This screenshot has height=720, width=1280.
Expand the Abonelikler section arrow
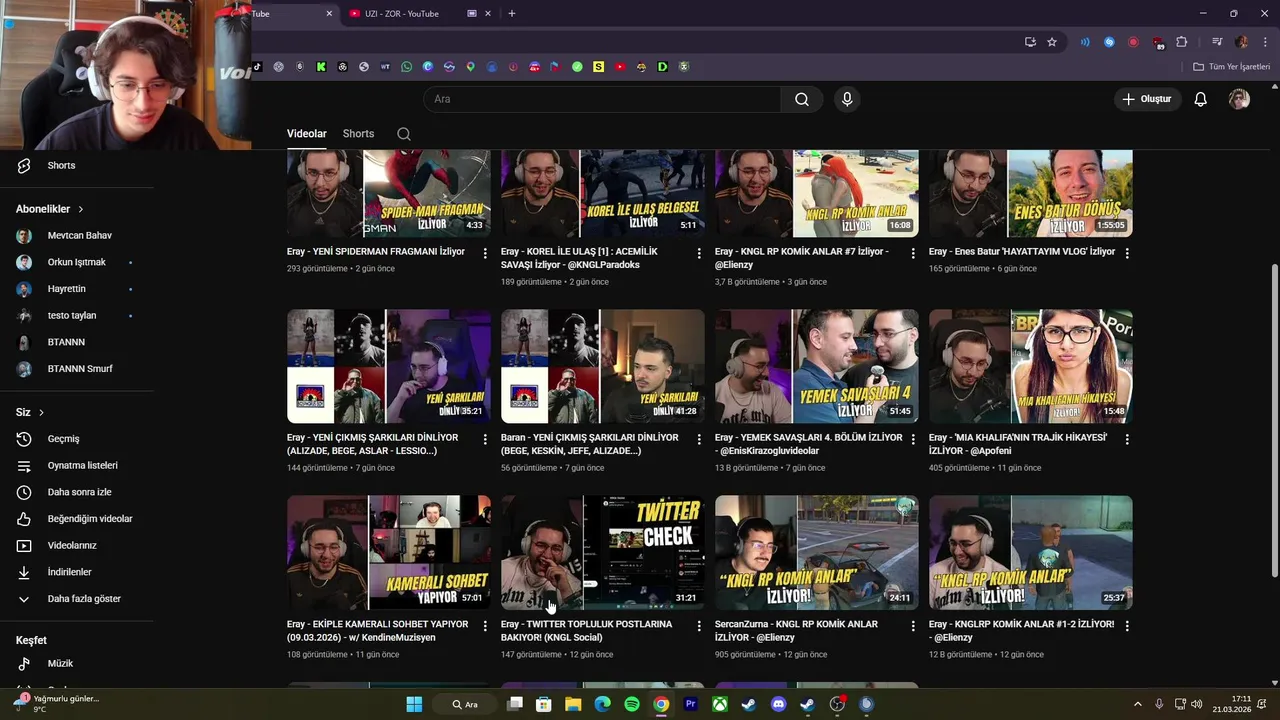coord(81,209)
